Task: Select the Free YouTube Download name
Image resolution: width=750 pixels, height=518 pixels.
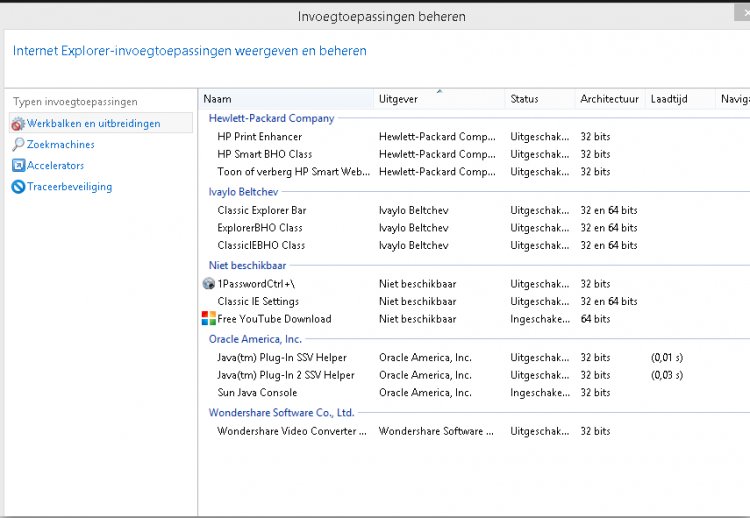Action: pyautogui.click(x=274, y=319)
